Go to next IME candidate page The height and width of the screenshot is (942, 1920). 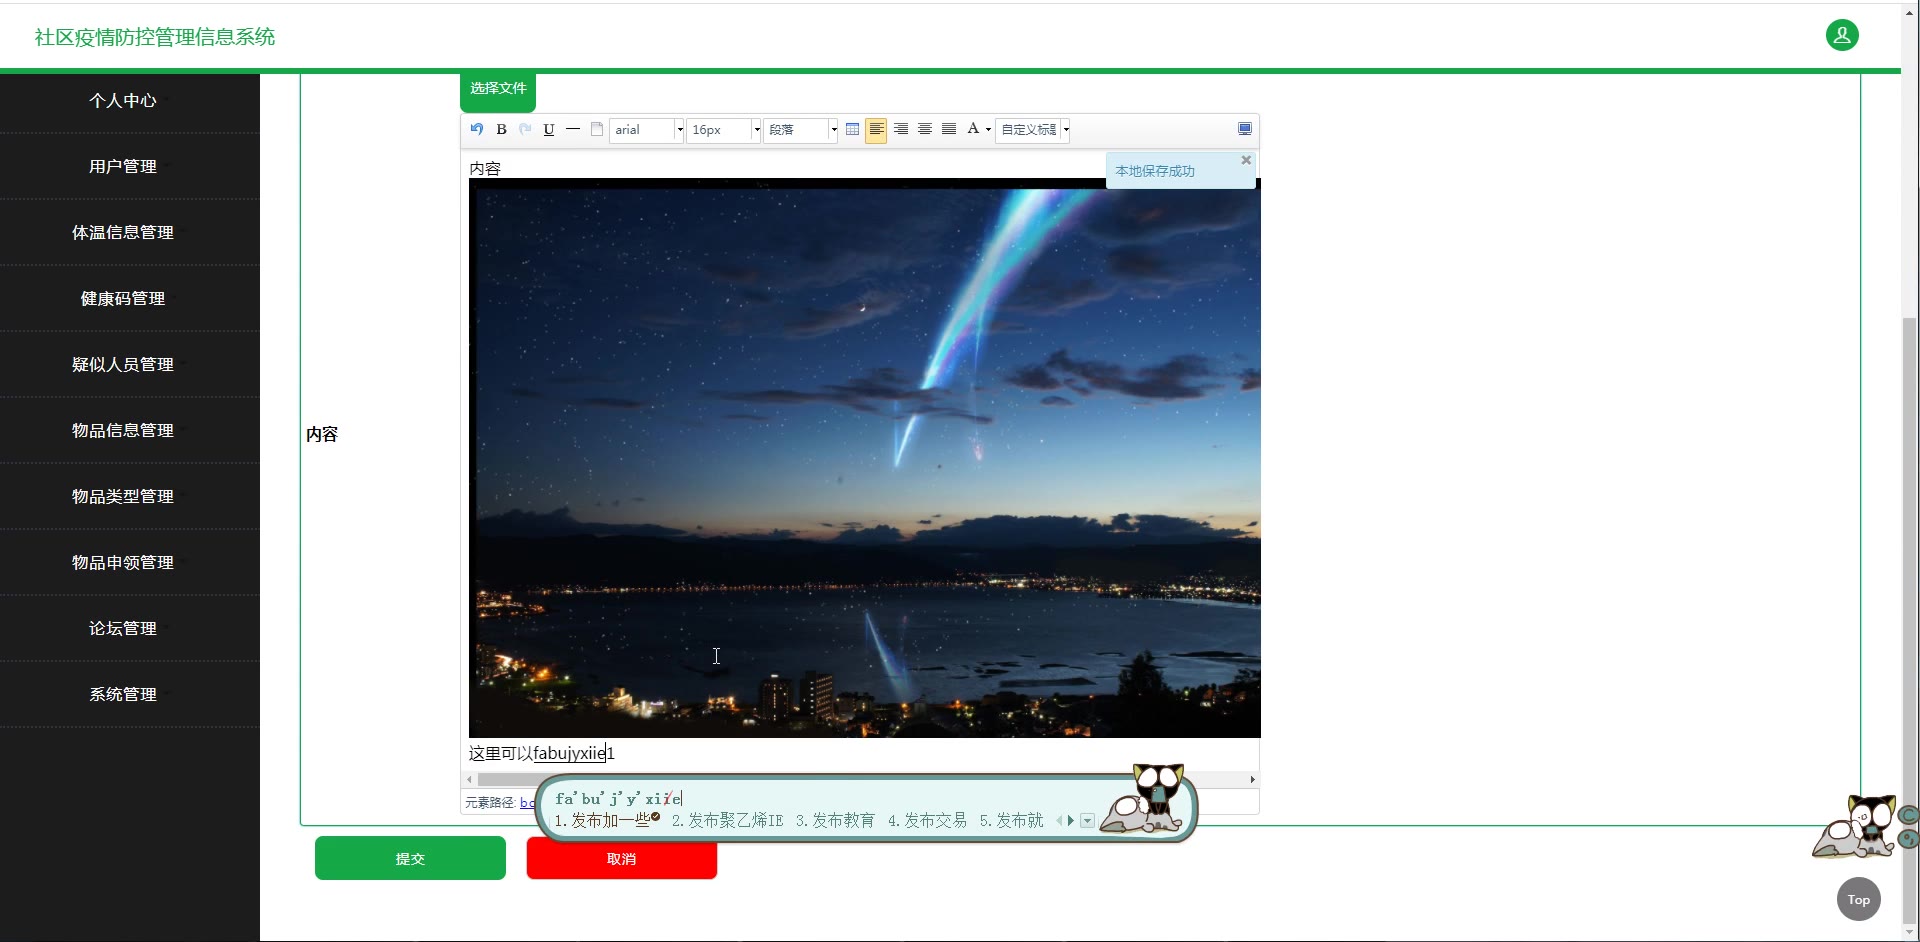(1071, 821)
